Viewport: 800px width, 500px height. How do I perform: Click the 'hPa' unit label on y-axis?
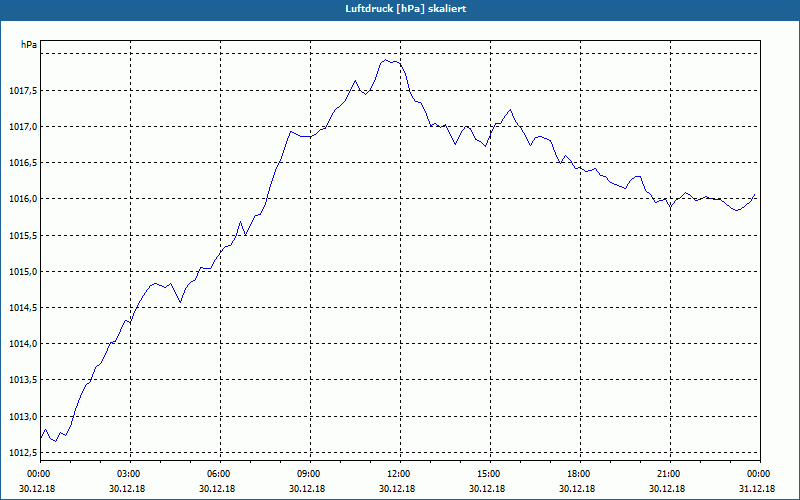(x=29, y=45)
